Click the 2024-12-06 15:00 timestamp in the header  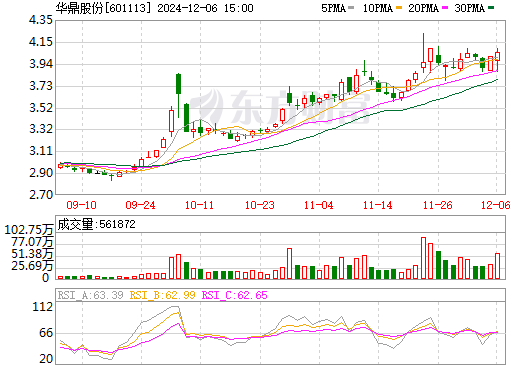[205, 8]
